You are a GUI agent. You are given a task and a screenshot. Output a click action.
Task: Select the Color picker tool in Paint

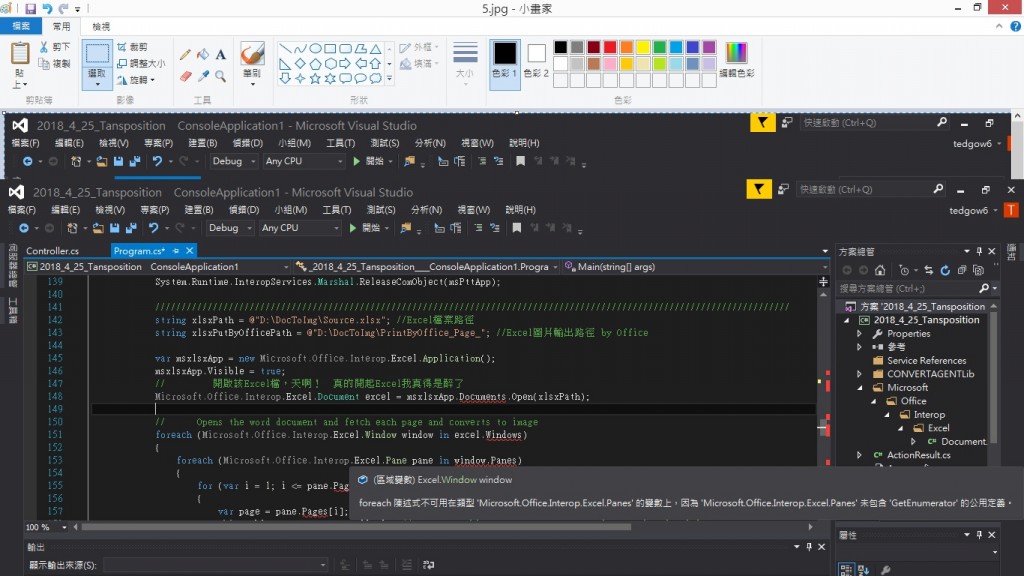point(203,76)
